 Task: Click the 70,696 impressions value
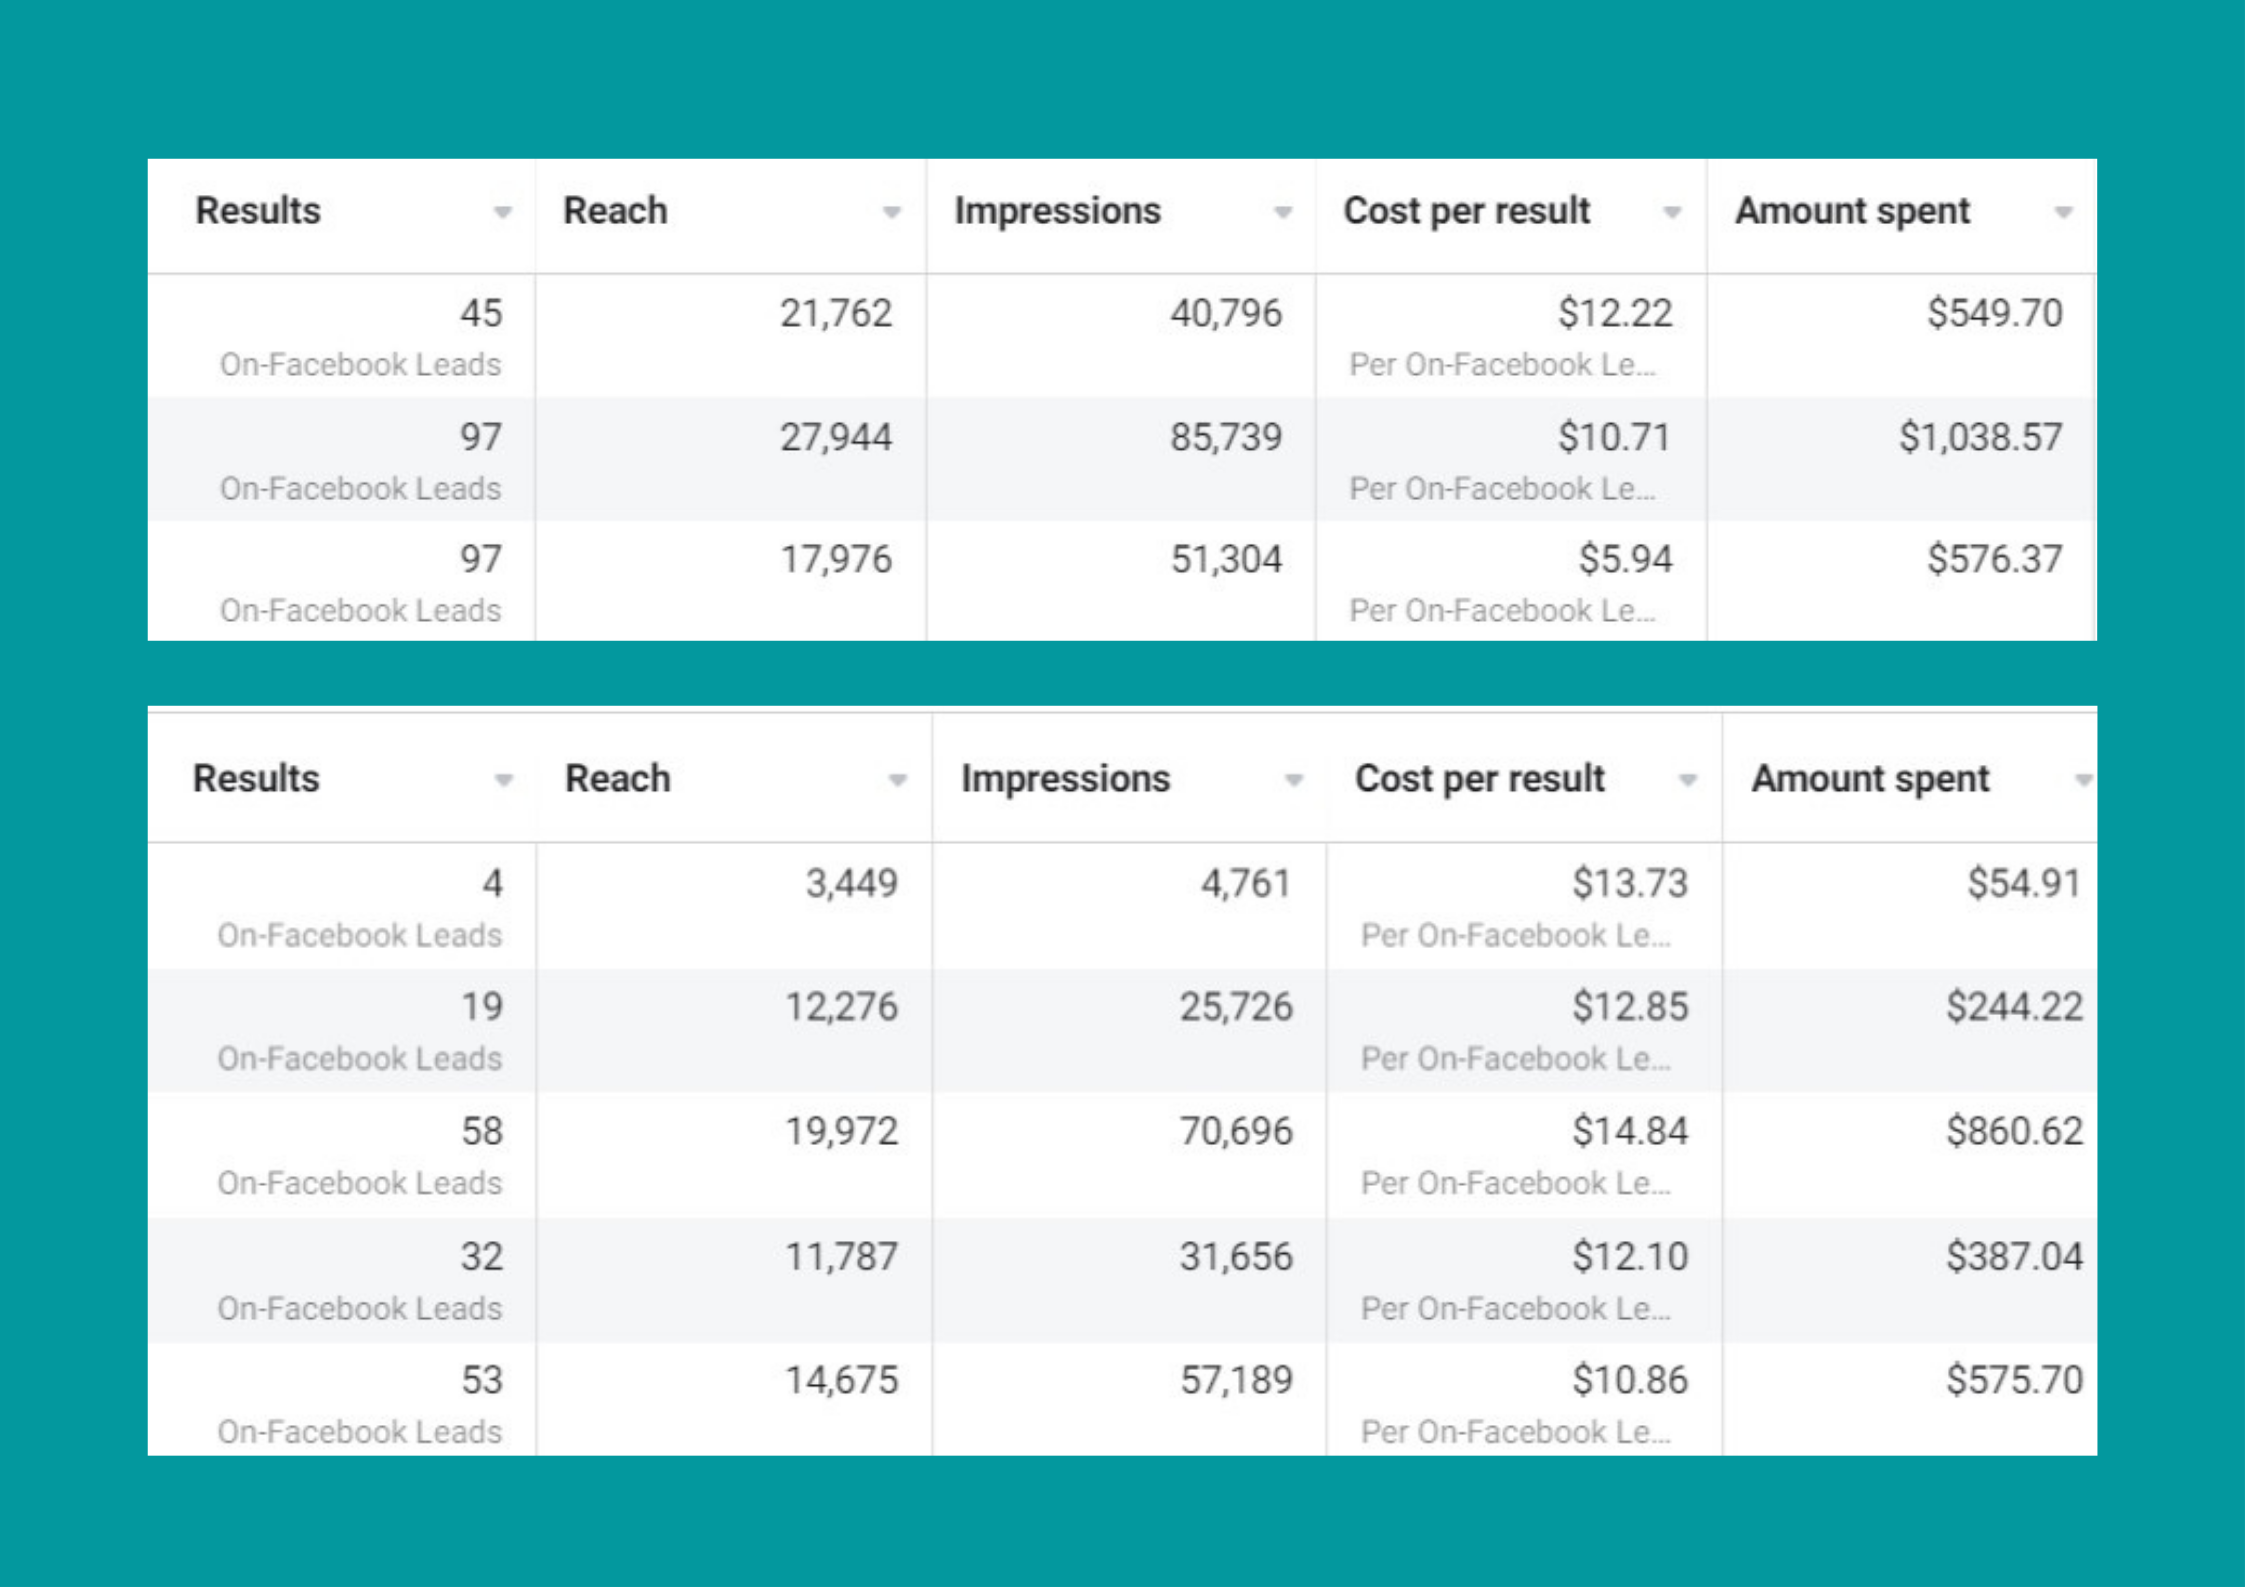[1236, 1131]
